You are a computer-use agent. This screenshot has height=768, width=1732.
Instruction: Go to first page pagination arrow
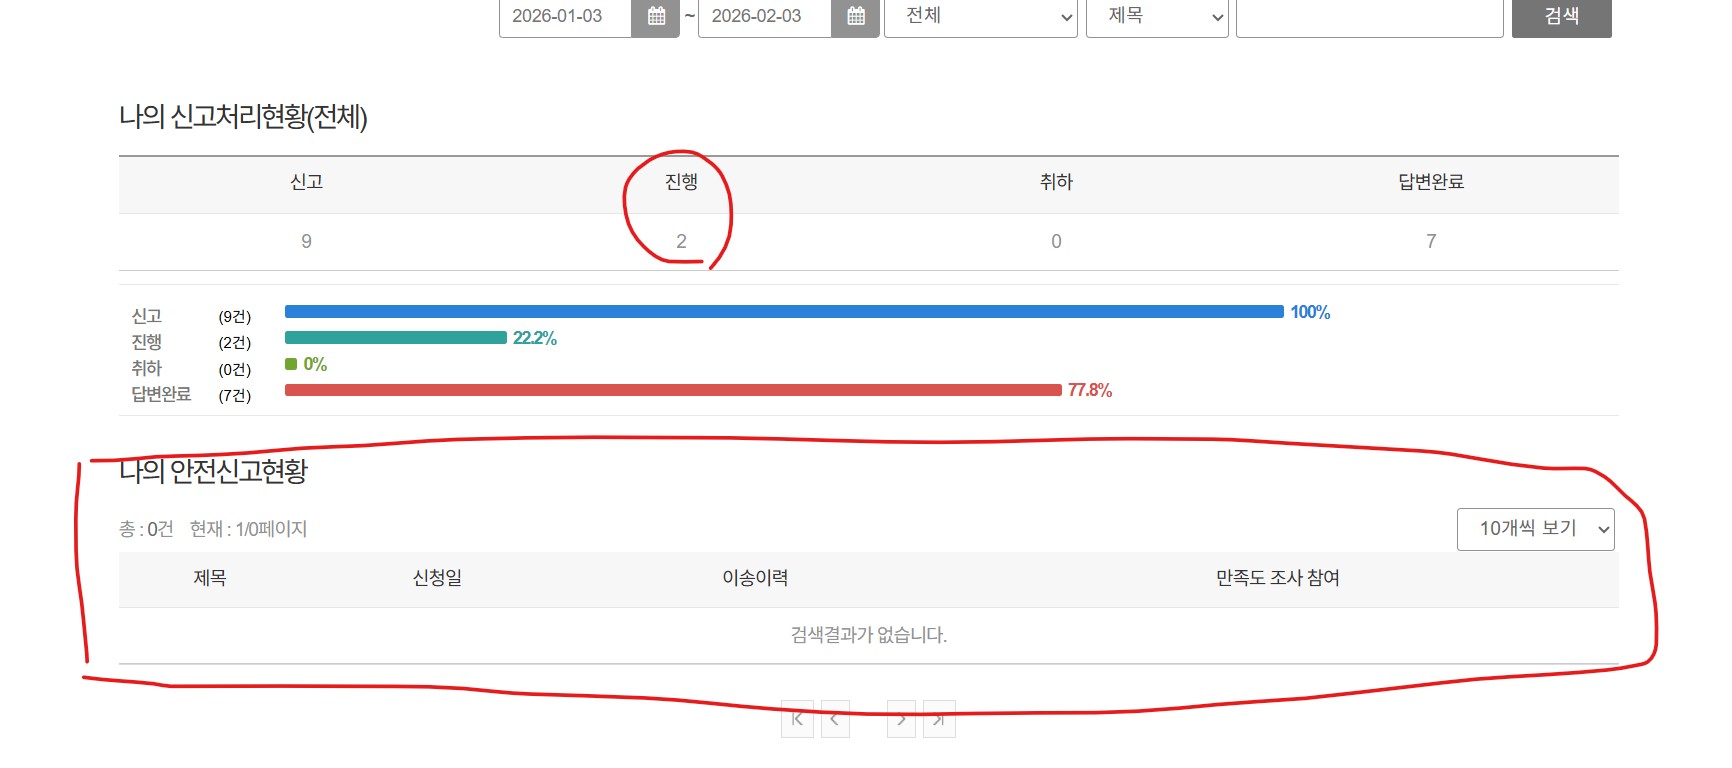797,719
